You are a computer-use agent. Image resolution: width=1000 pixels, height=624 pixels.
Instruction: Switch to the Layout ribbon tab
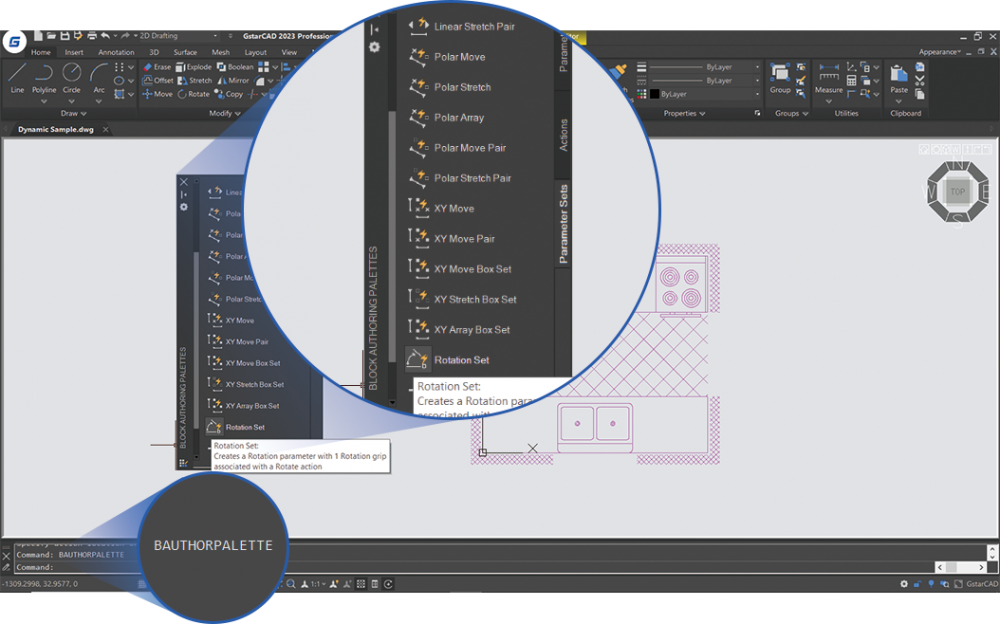pos(256,52)
